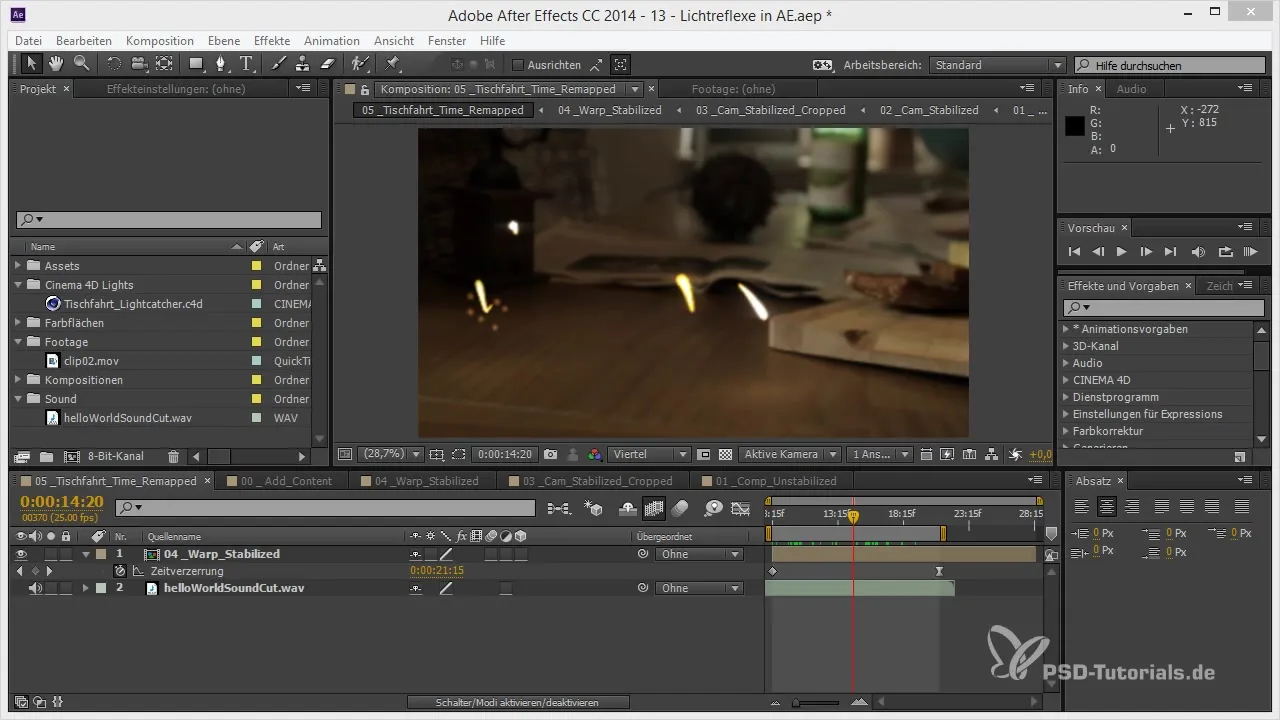Create a new composition from Project panel
The width and height of the screenshot is (1280, 720).
71,456
